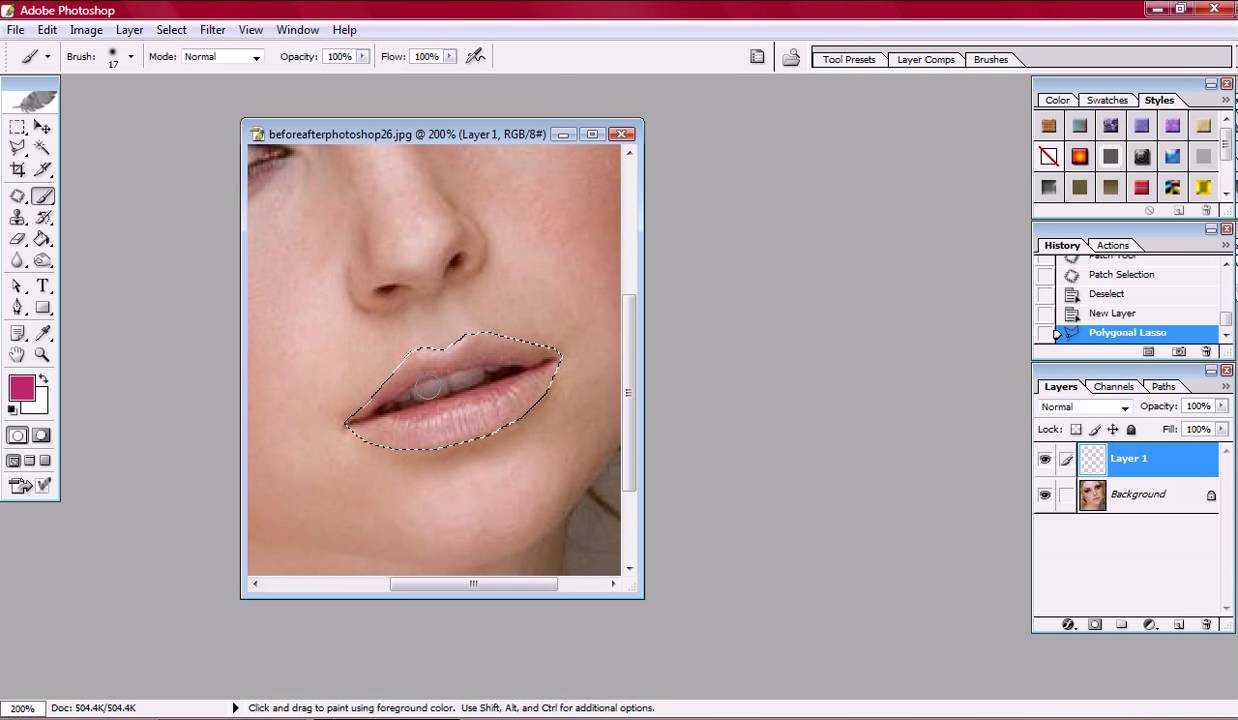Add a layer style in Layers panel
Viewport: 1238px width, 720px height.
click(x=1068, y=625)
